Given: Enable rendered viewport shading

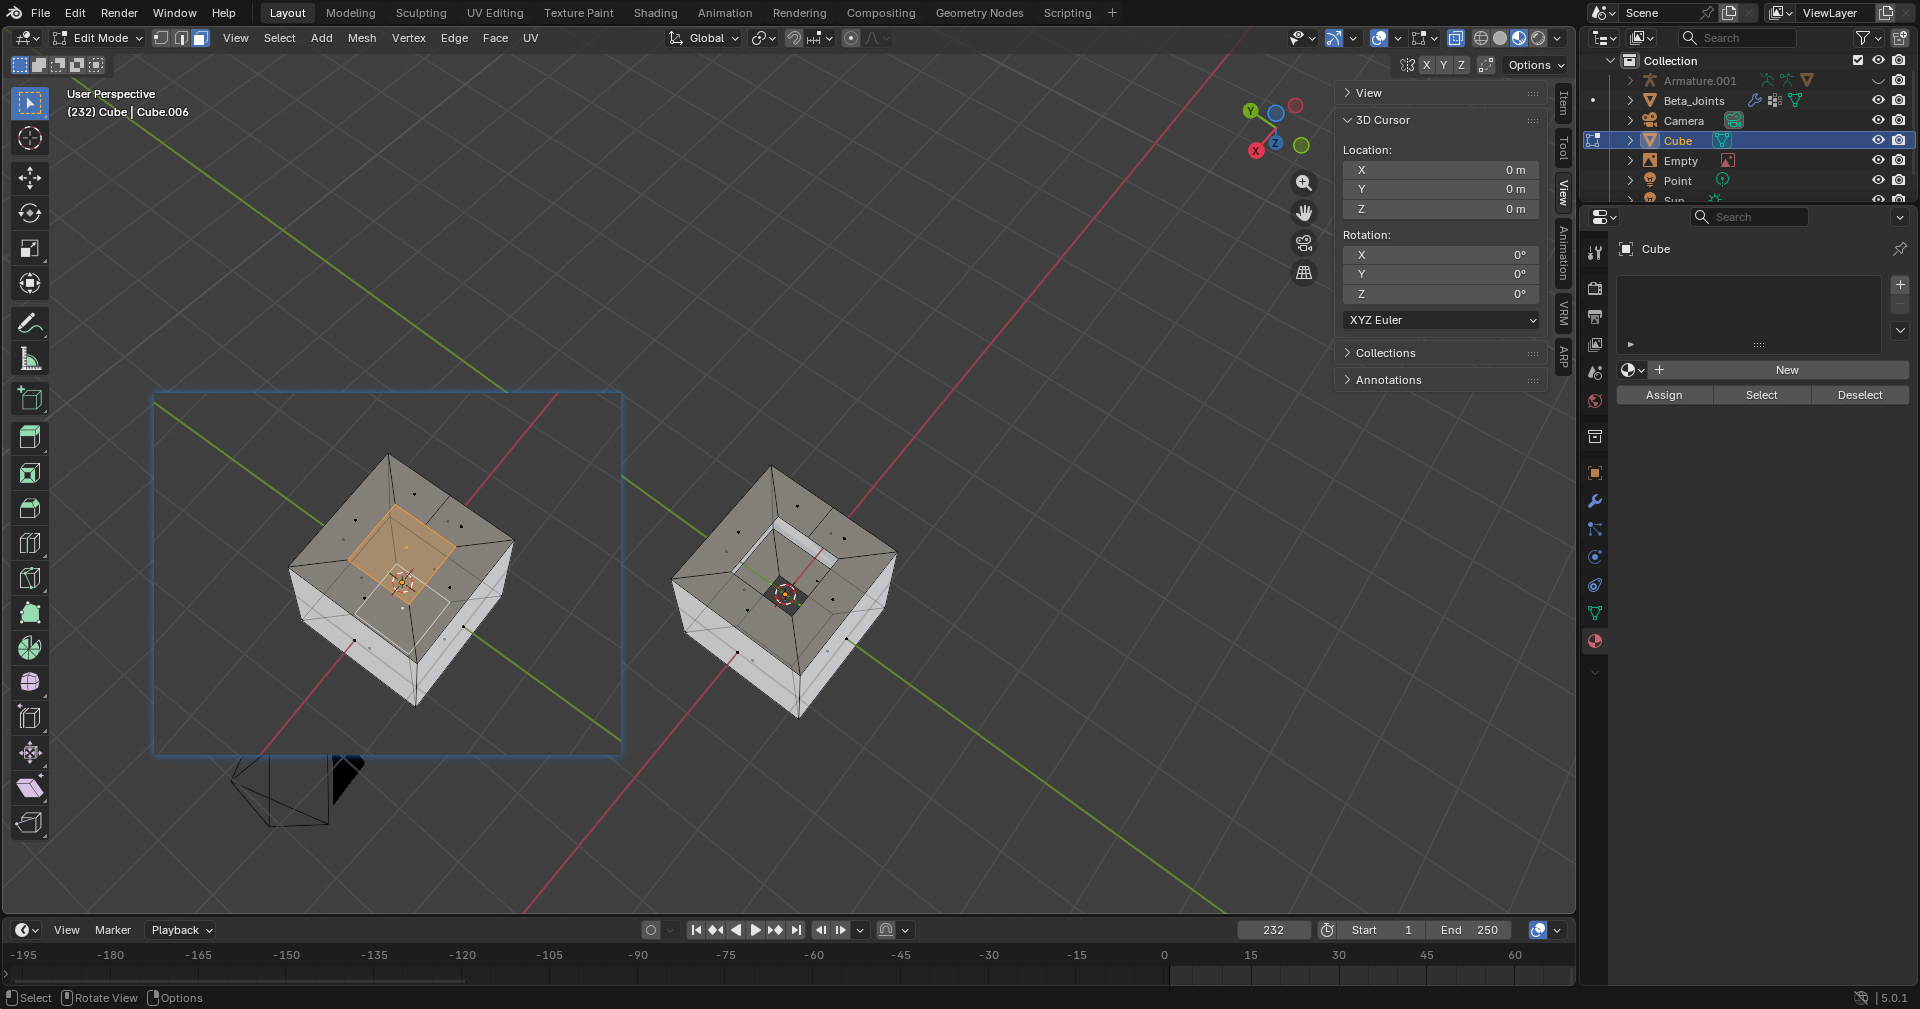Looking at the screenshot, I should (x=1538, y=38).
